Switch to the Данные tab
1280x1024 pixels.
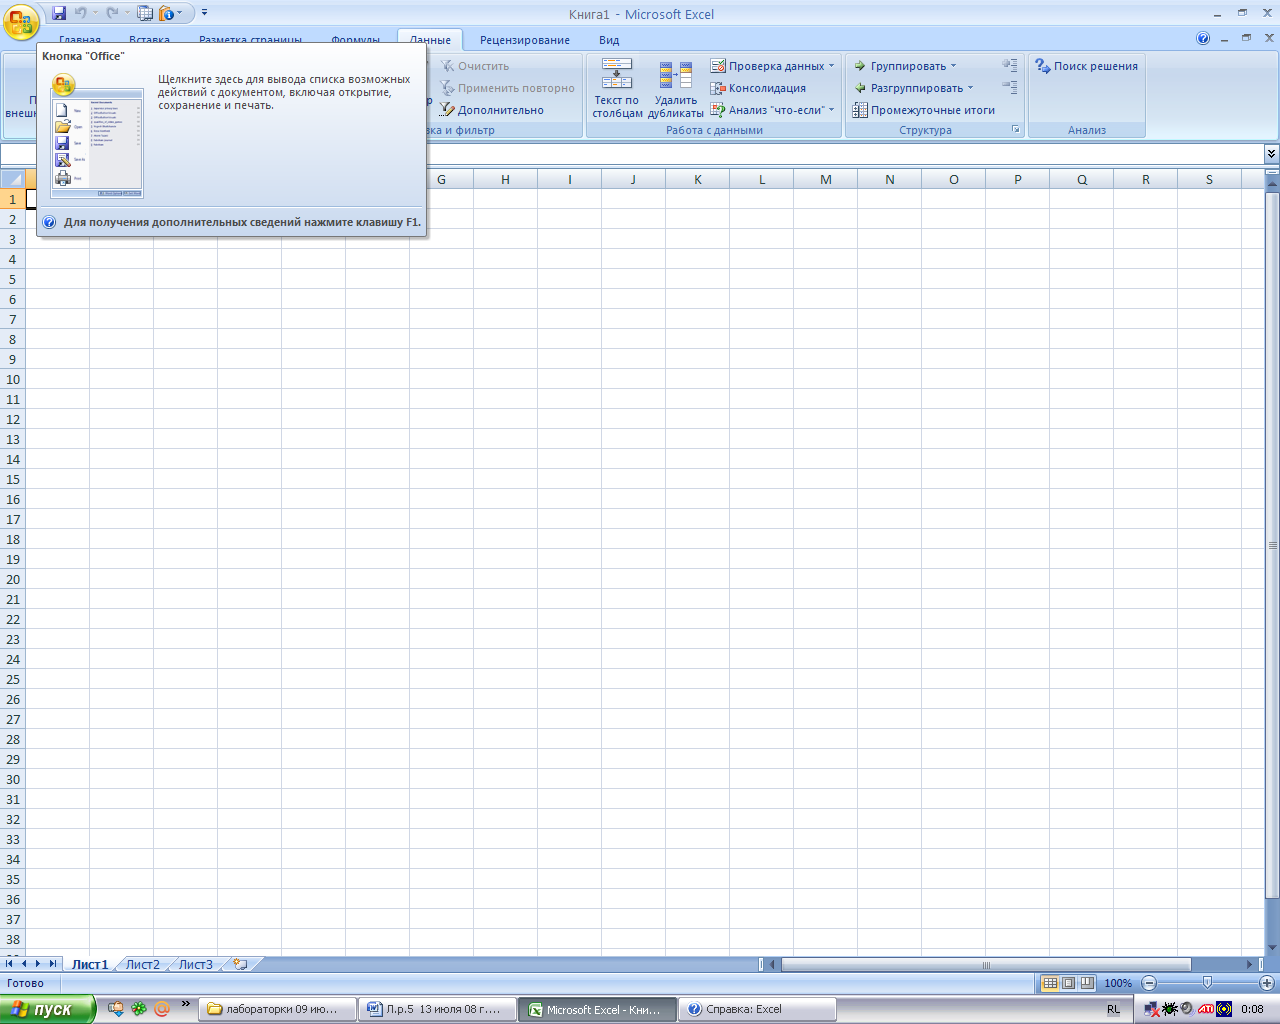pos(430,40)
